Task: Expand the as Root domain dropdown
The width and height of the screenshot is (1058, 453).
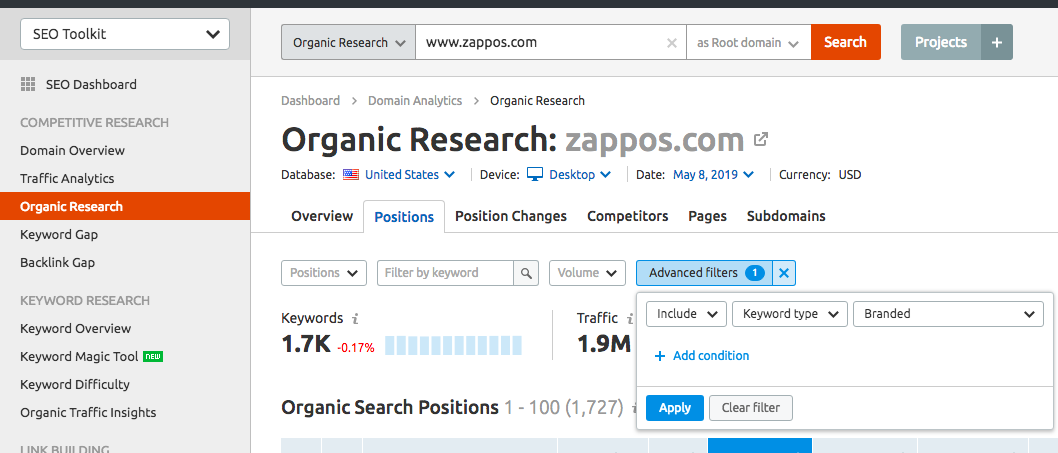Action: (x=748, y=42)
